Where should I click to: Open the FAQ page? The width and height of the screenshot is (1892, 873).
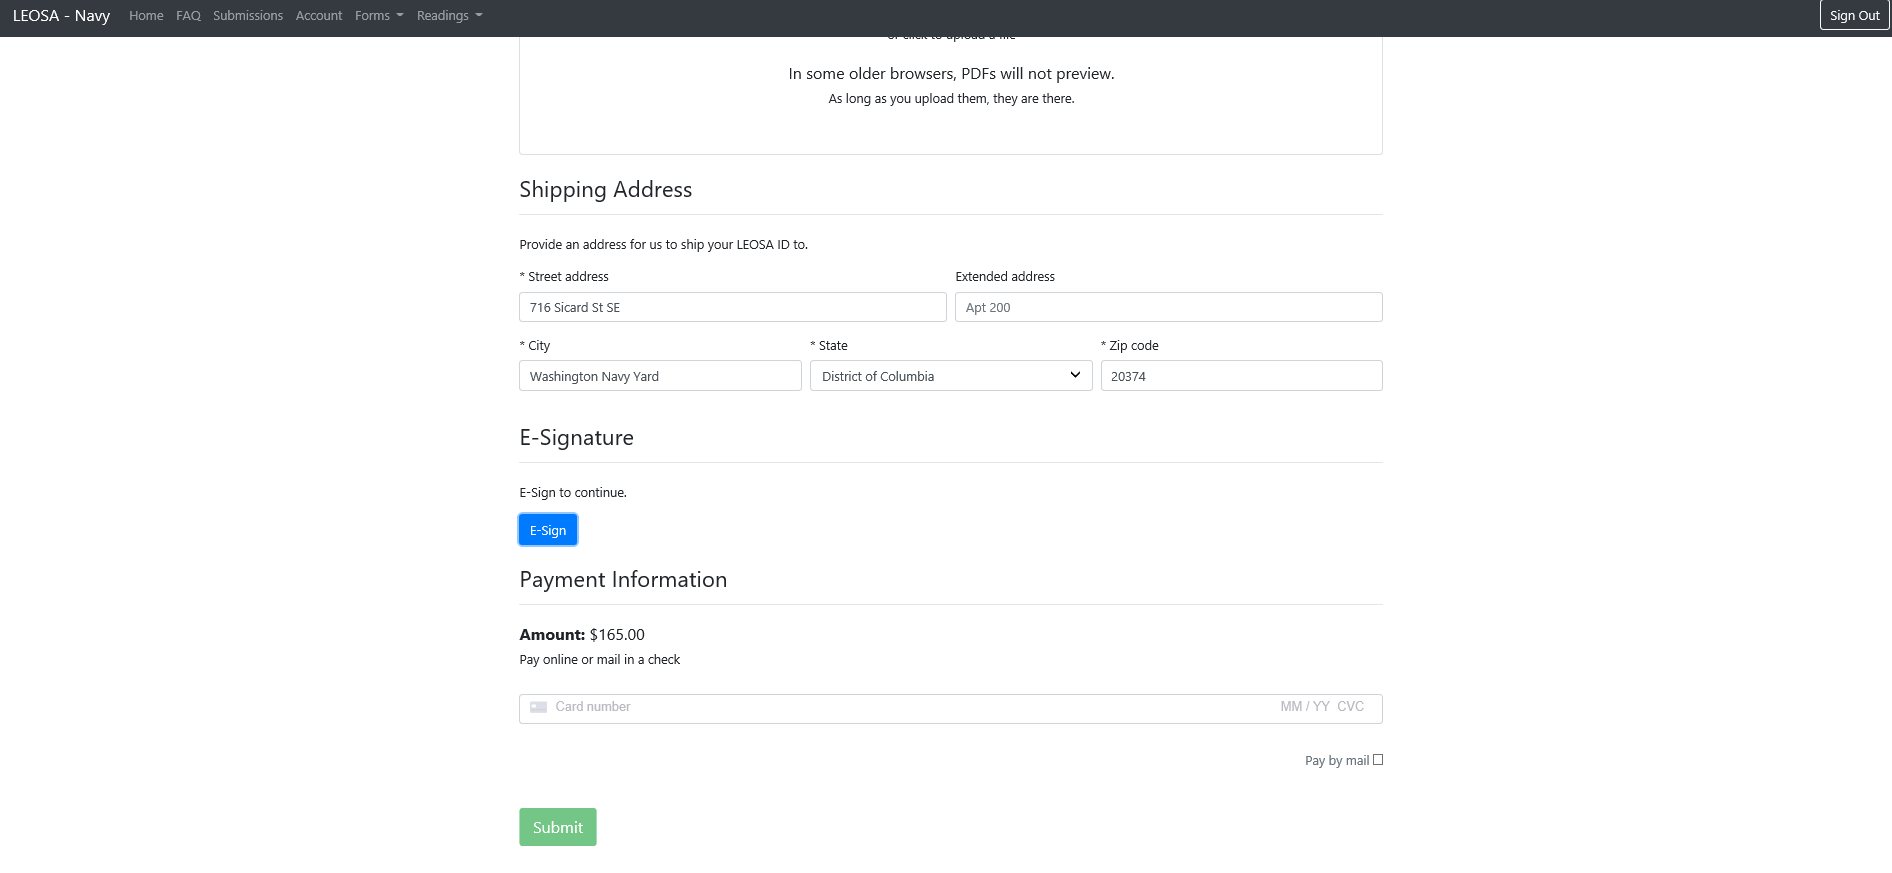click(x=188, y=16)
